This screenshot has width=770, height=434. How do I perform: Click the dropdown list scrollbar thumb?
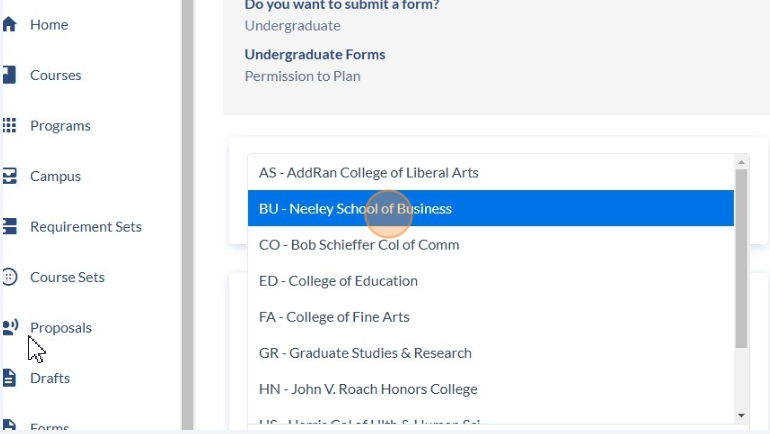click(741, 259)
